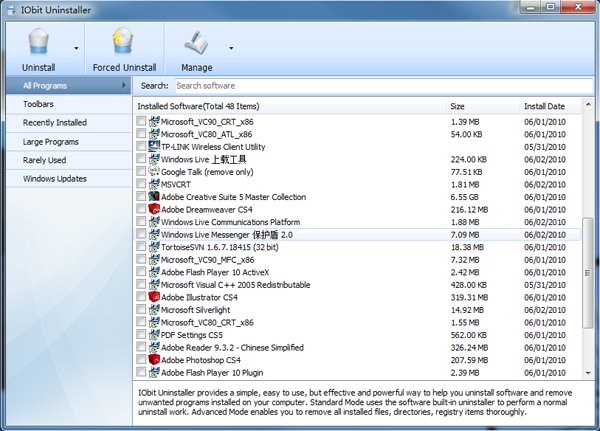This screenshot has height=431, width=600.
Task: Select 'Microsoft Visual C++ 2005 Redistributable' text
Action: [x=235, y=285]
